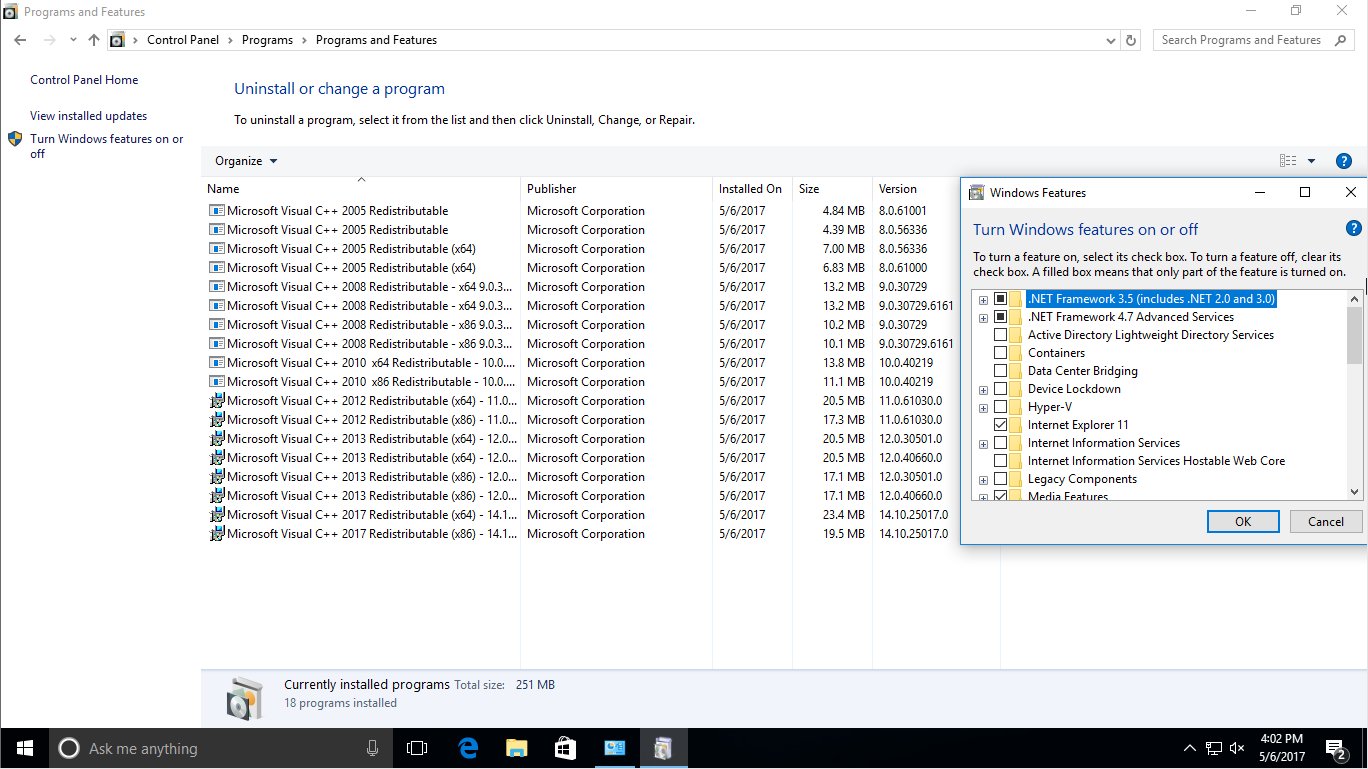Click the icon of Visual C++ 2017 (x64) row

pos(217,515)
